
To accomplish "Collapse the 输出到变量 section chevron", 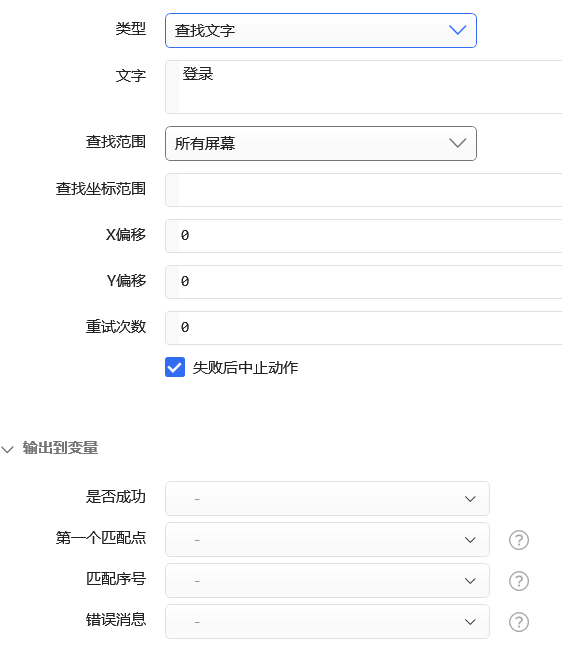I will (x=8, y=449).
